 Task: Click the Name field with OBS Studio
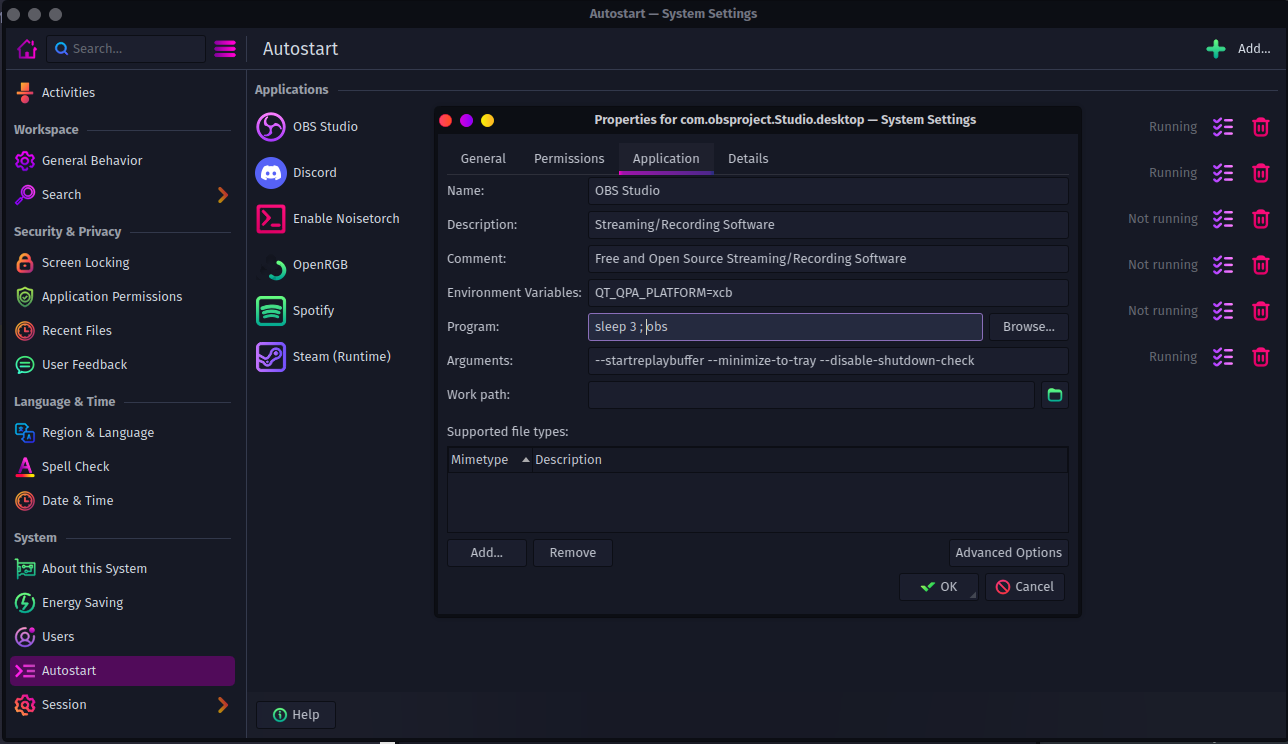828,191
